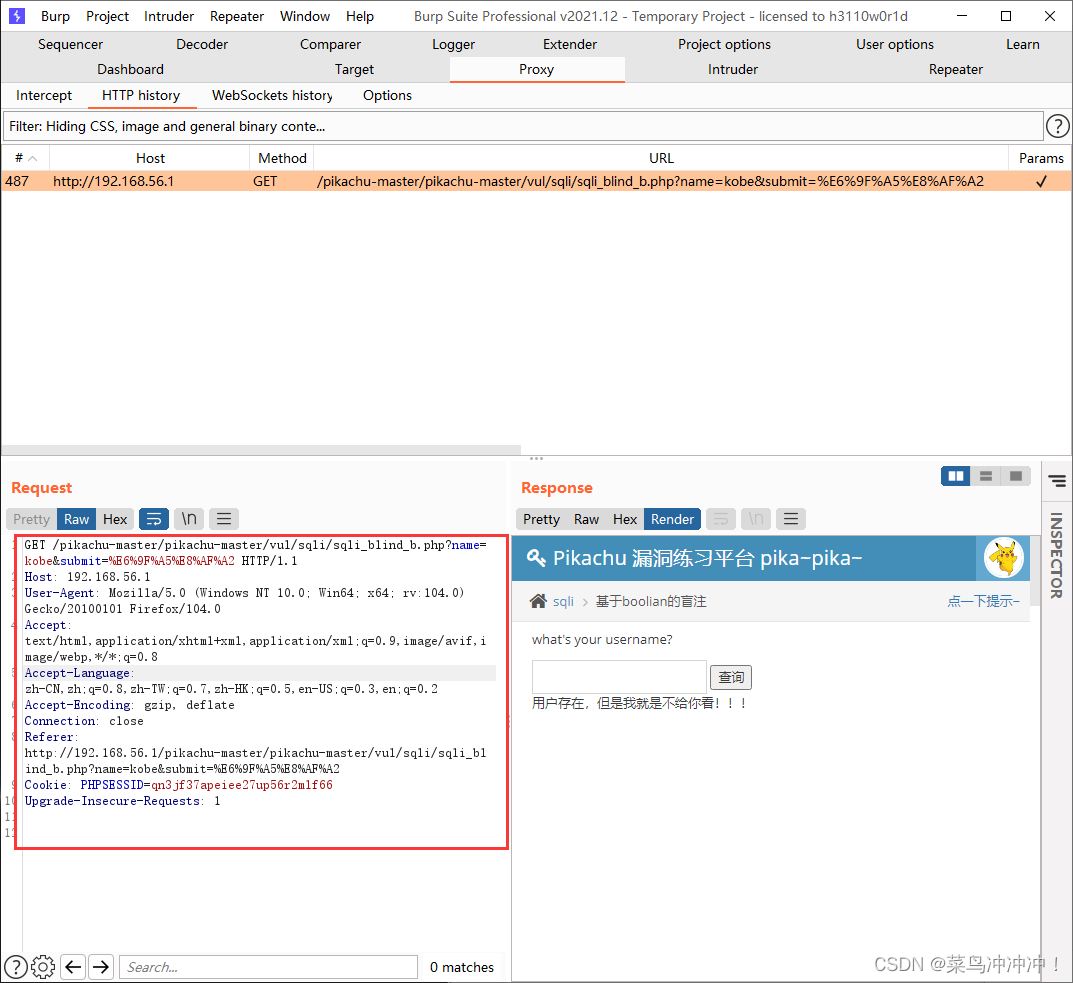Click the disabled word wrap icon in Response
Image resolution: width=1073 pixels, height=983 pixels.
[x=721, y=519]
